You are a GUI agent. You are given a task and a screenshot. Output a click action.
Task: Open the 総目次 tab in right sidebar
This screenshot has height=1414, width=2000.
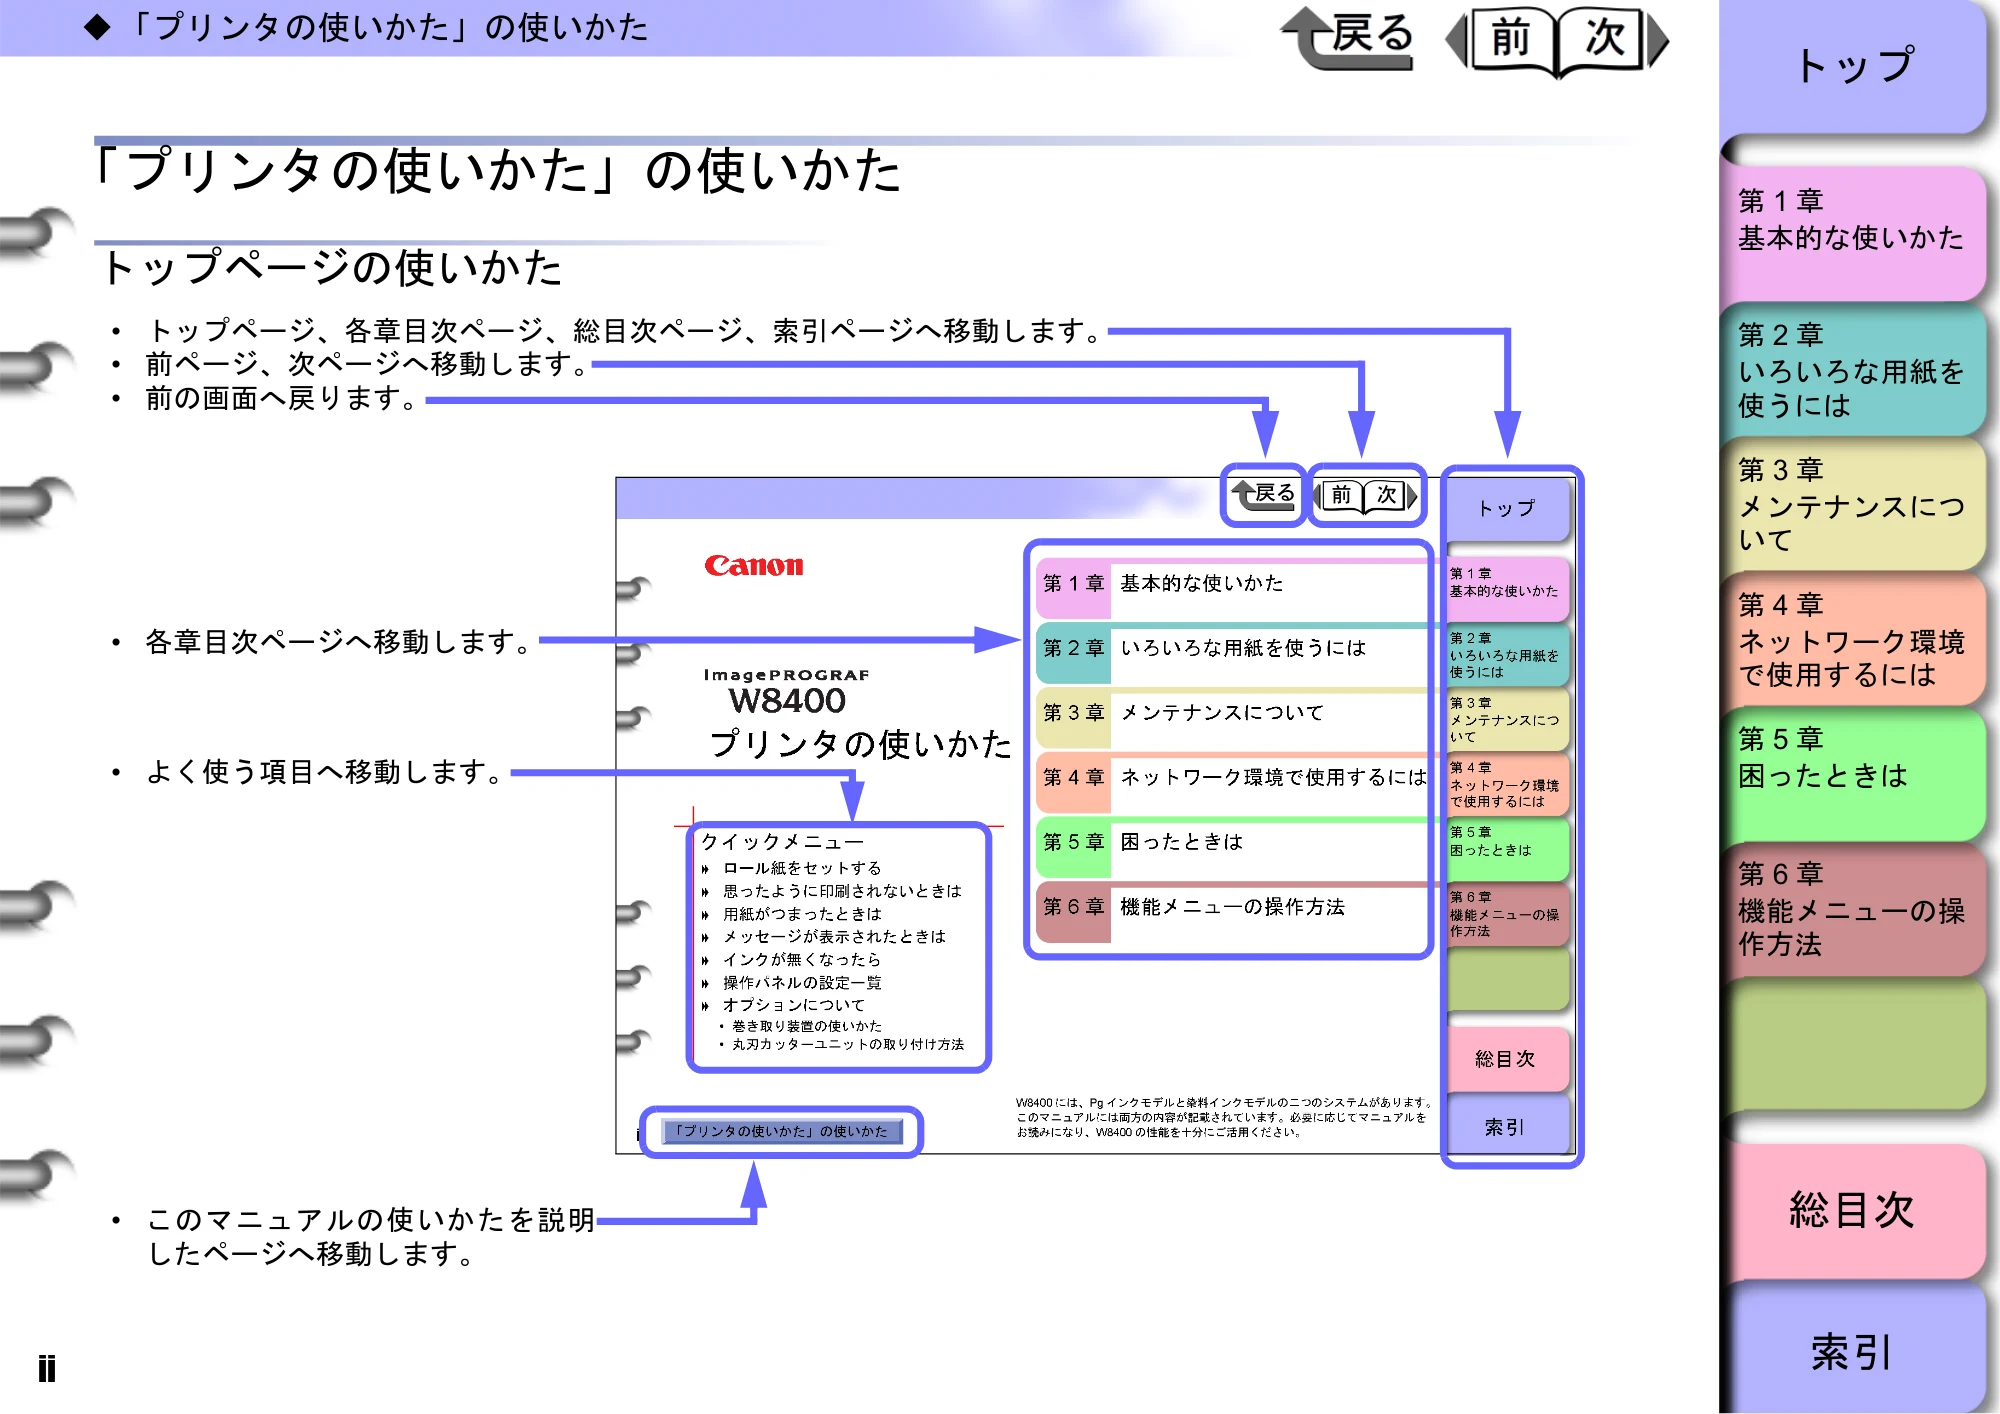pyautogui.click(x=1853, y=1210)
